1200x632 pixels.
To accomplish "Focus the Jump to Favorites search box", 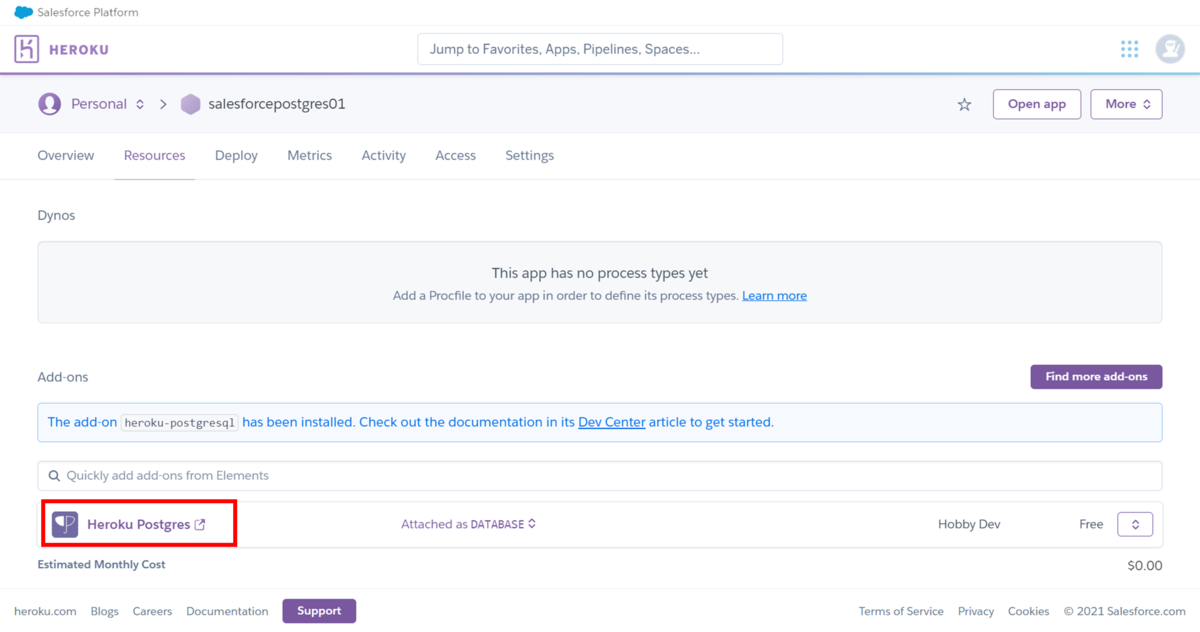I will tap(600, 49).
